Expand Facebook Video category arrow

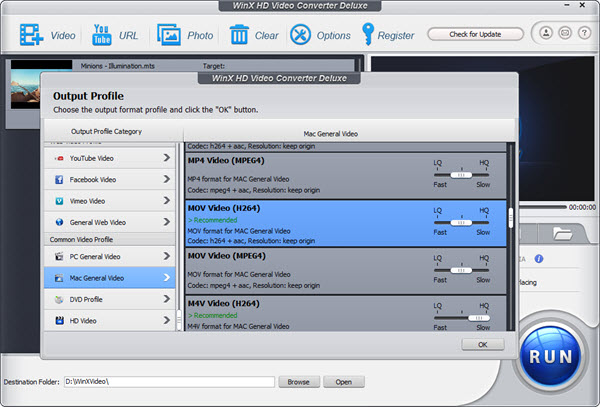166,179
